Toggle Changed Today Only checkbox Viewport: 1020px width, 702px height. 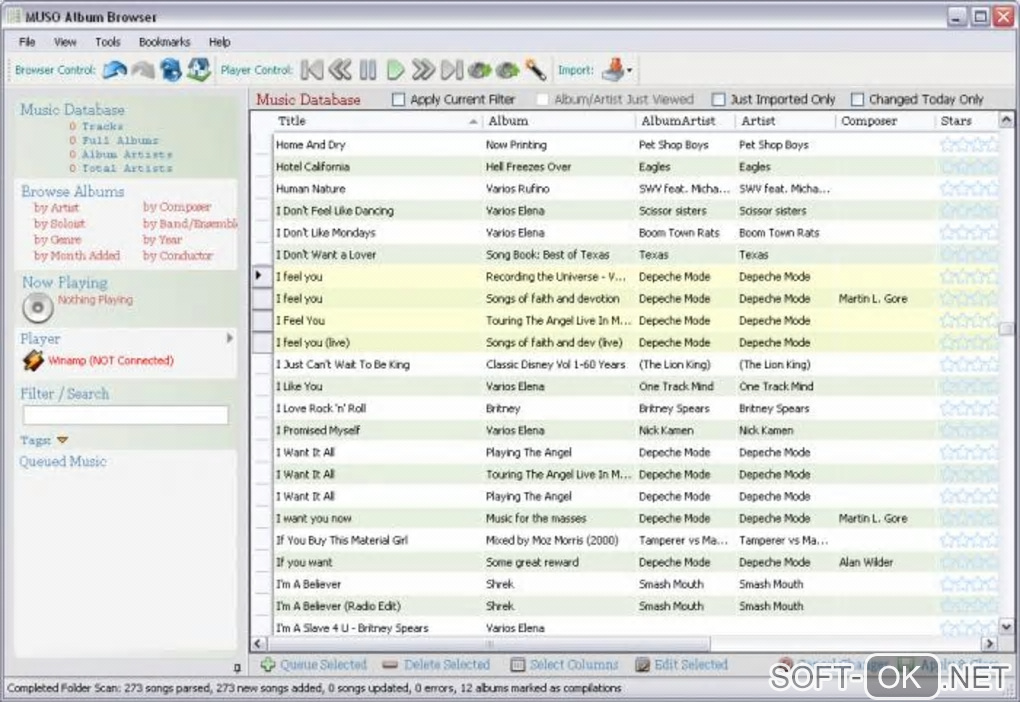click(857, 100)
